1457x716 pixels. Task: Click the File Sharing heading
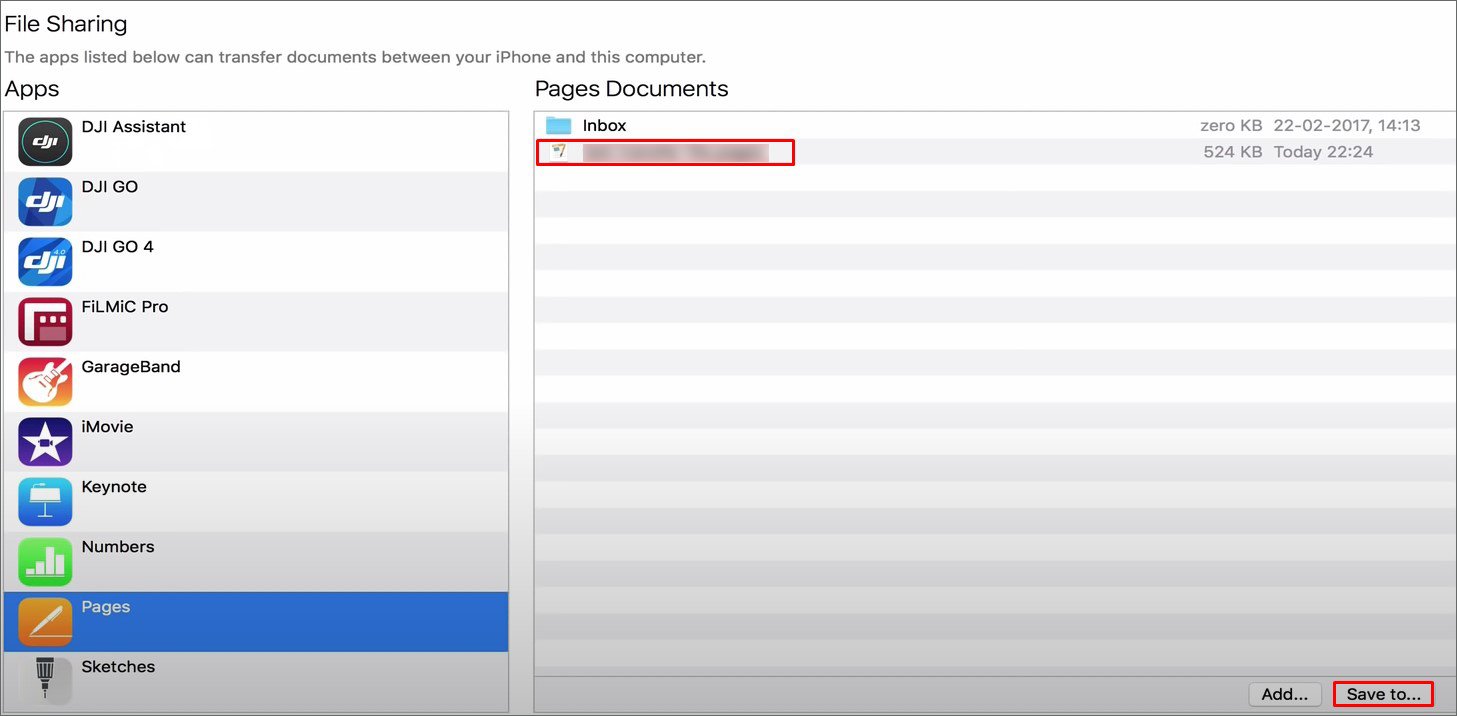coord(65,23)
